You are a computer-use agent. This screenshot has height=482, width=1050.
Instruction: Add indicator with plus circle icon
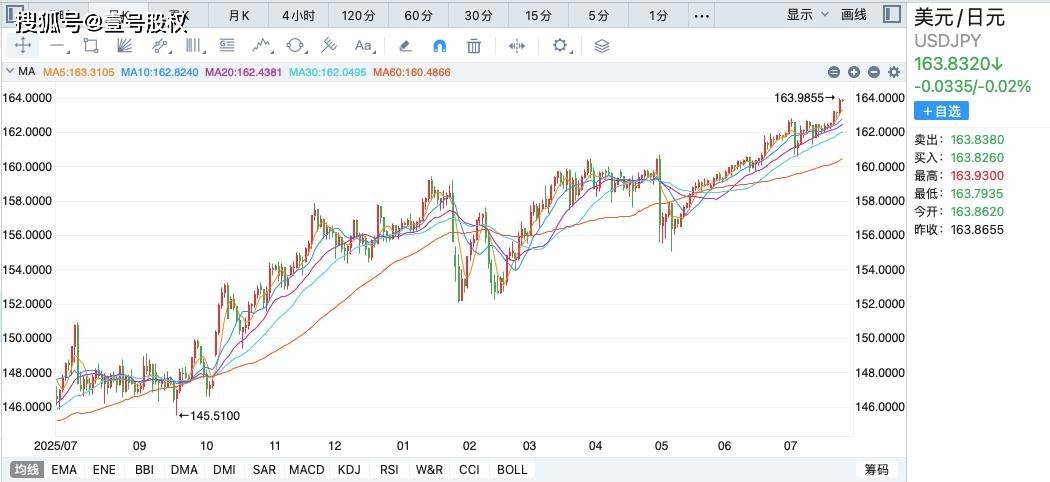[854, 72]
